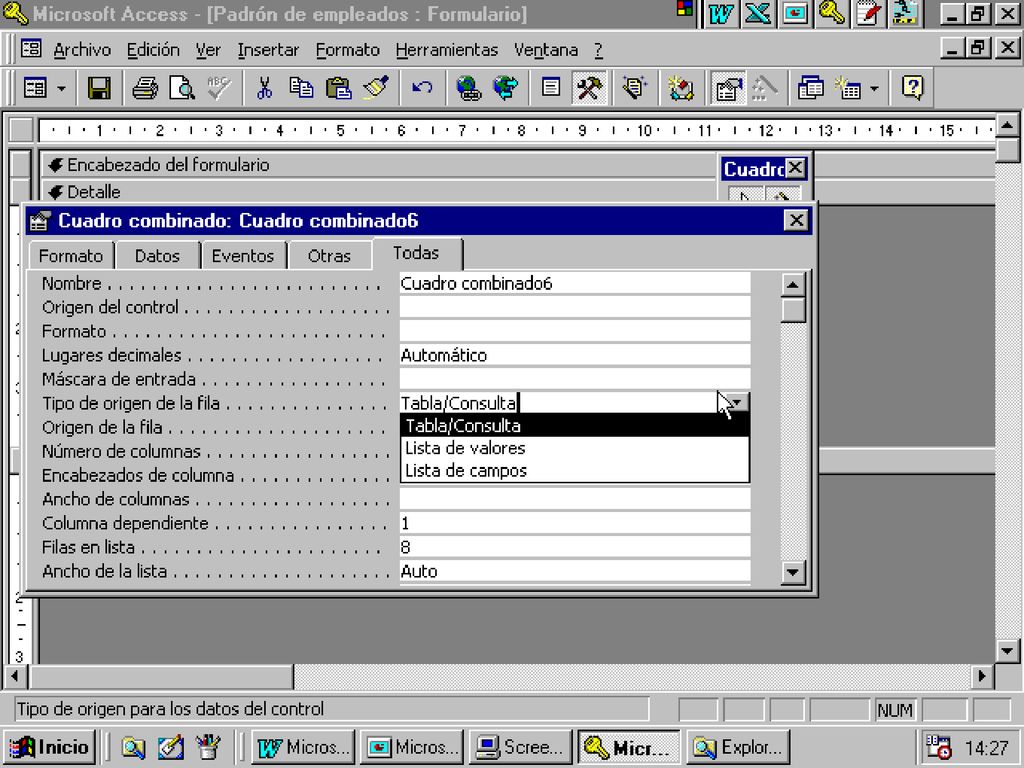The height and width of the screenshot is (768, 1024).
Task: Switch to Scree... taskbar button
Action: 520,747
